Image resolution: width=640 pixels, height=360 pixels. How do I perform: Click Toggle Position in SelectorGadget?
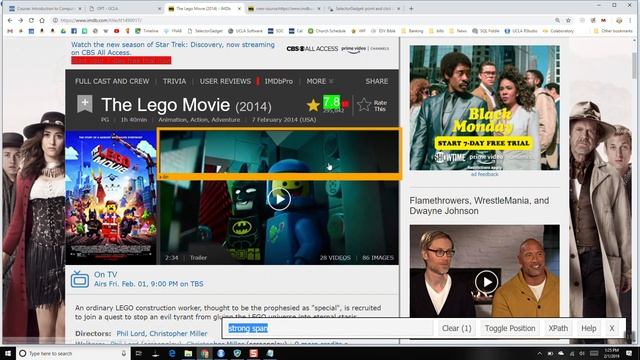(x=510, y=328)
